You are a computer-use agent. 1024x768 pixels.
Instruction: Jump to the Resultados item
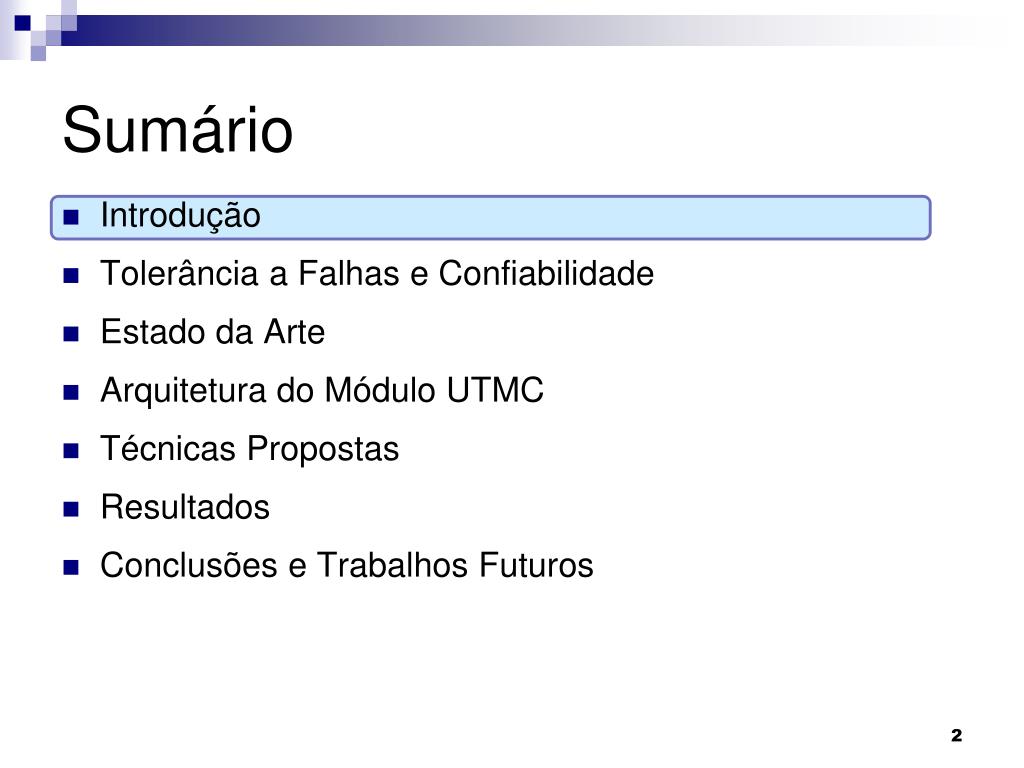pyautogui.click(x=185, y=507)
